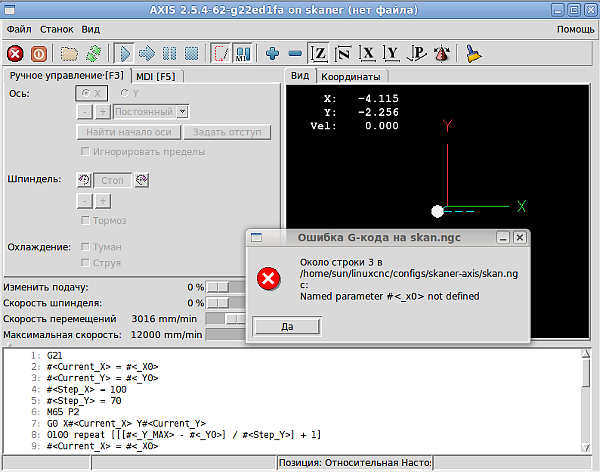Pause program execution with pause icon
The width and height of the screenshot is (600, 472).
(169, 54)
